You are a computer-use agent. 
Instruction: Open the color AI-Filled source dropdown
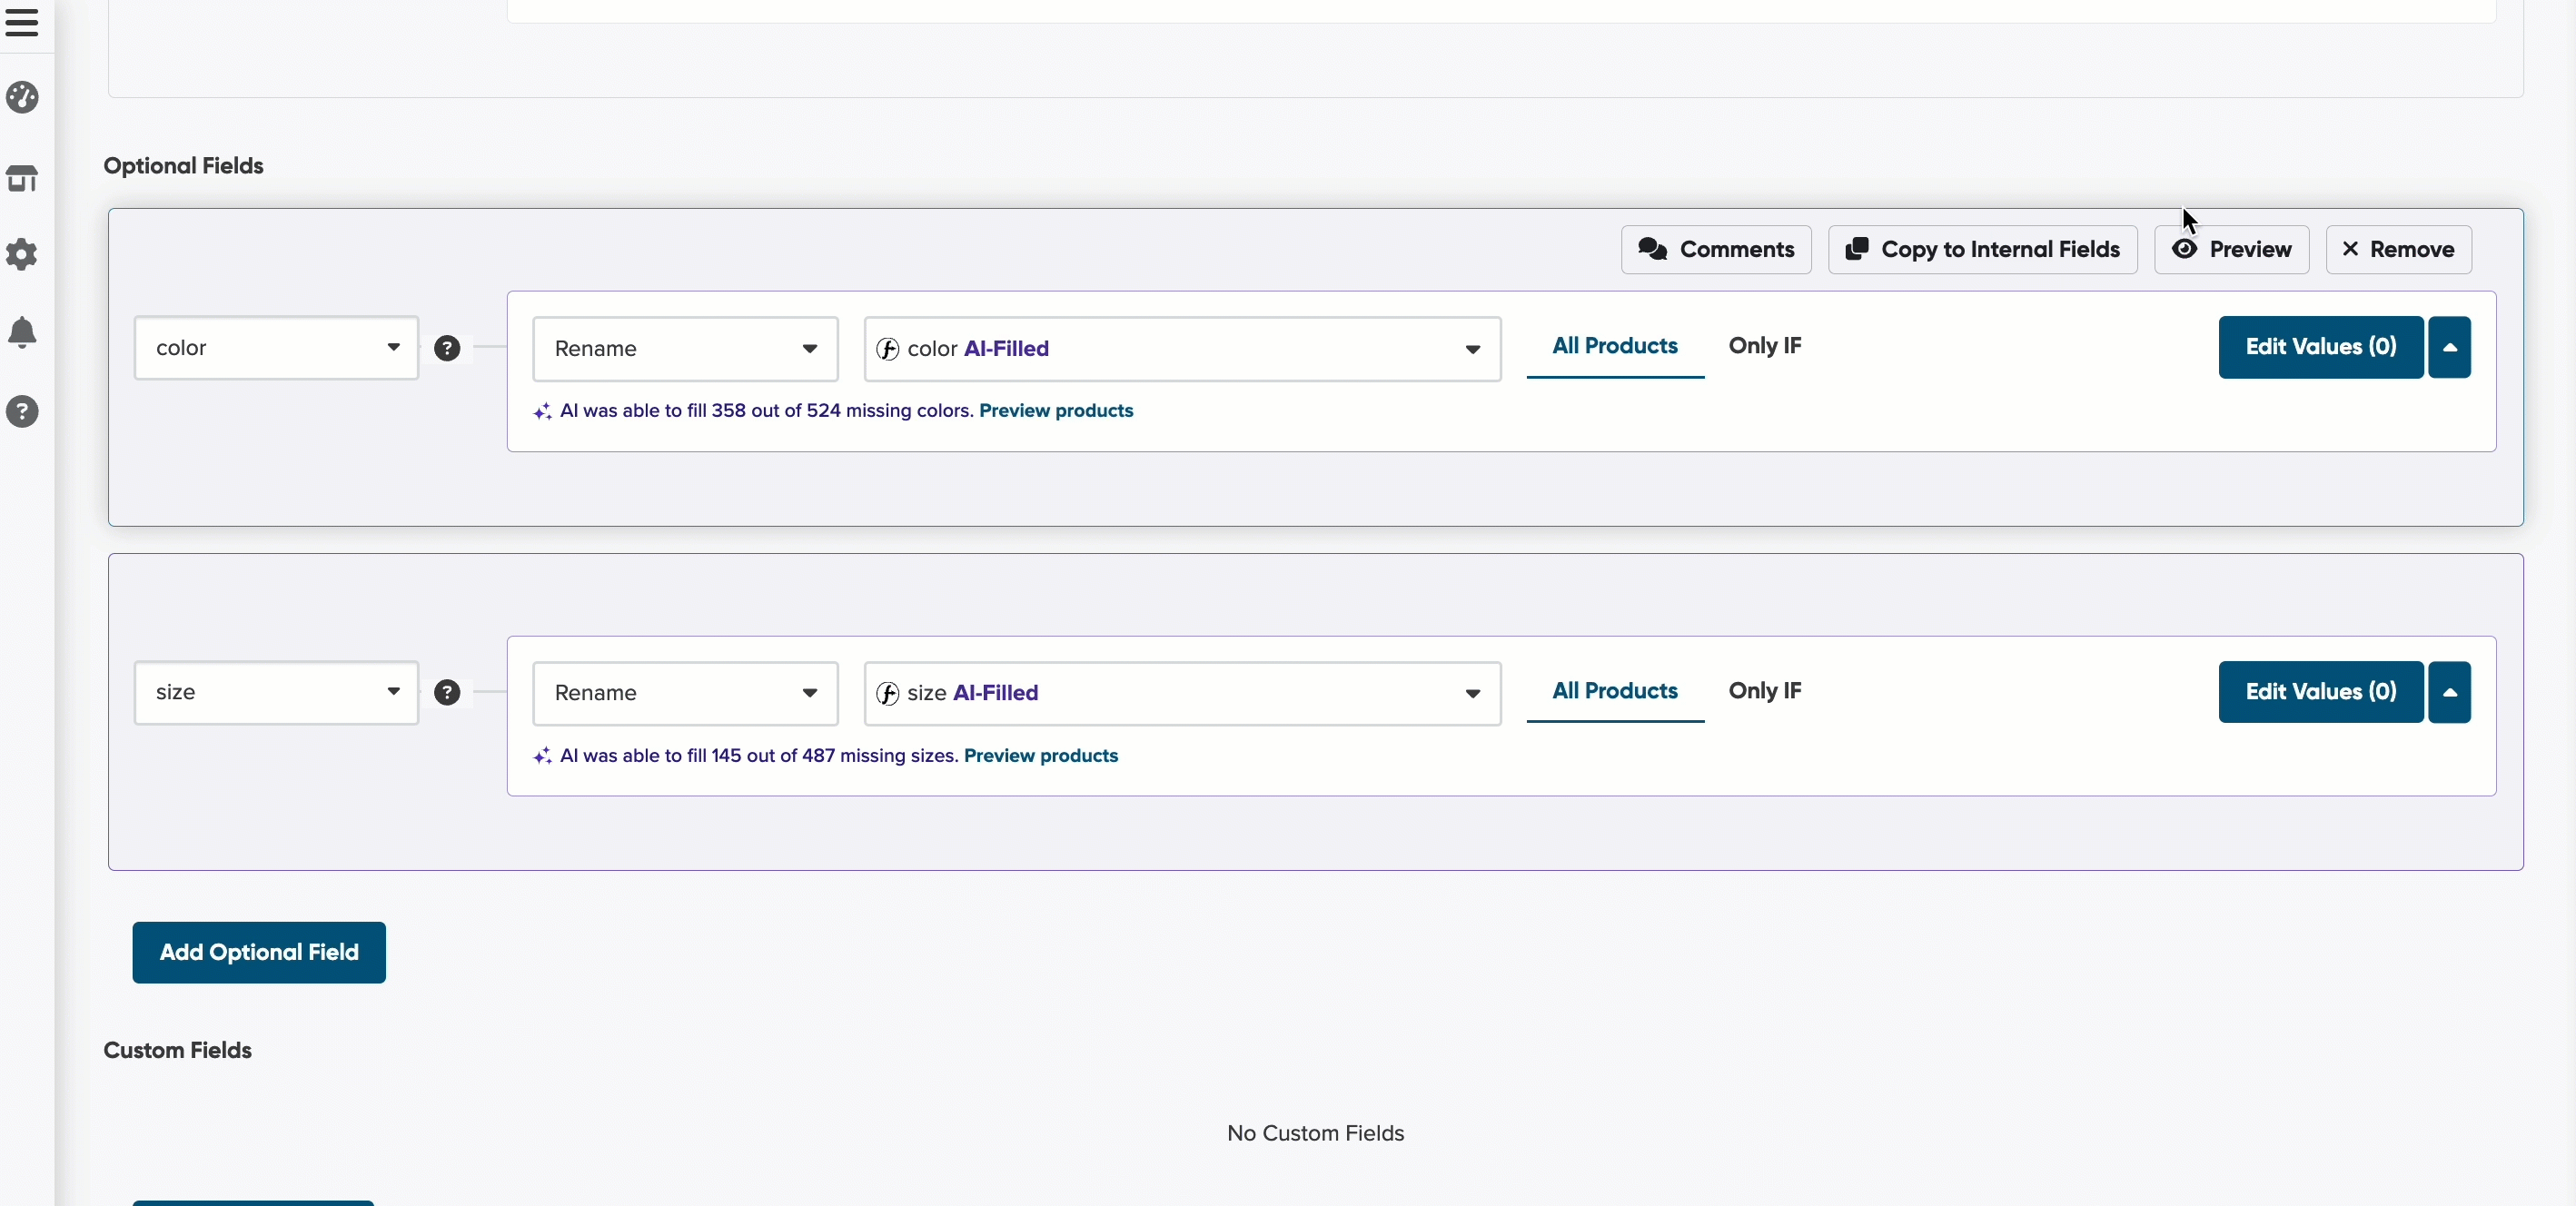1182,349
